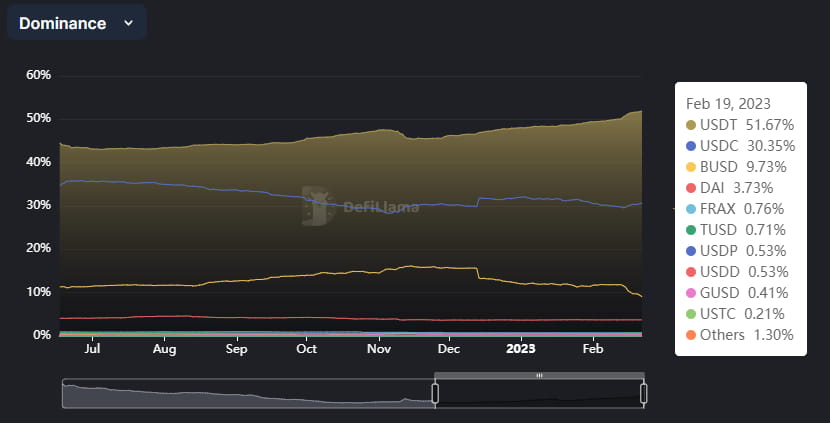Image resolution: width=830 pixels, height=423 pixels.
Task: Click the 'USDC 30.35%' tooltip entry
Action: [x=741, y=146]
